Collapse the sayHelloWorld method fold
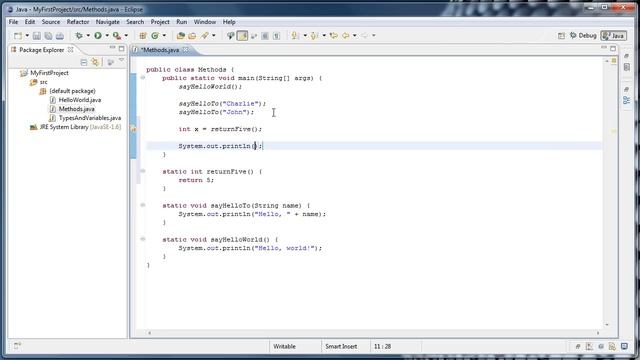Screen dimensions: 640x360 [142, 239]
